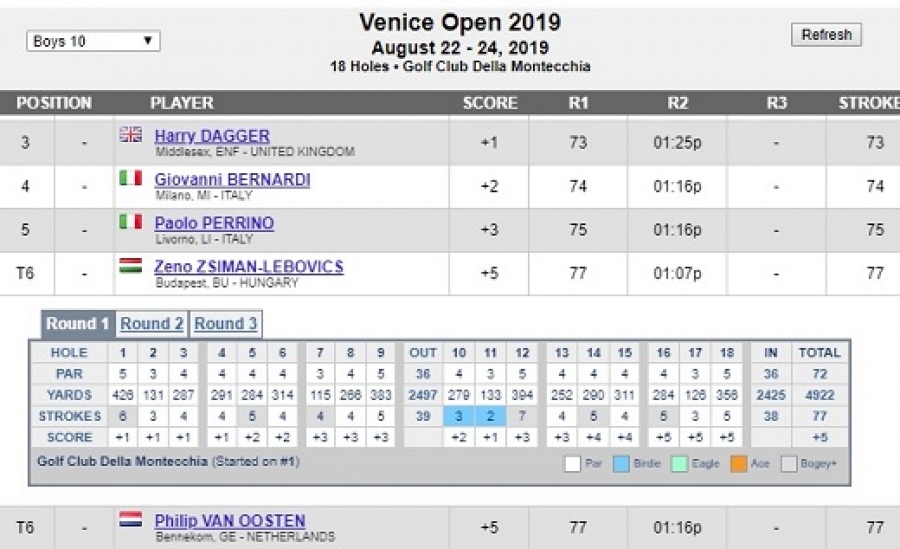
Task: Open Philip VAN OOSTEN's player link
Action: coord(230,521)
